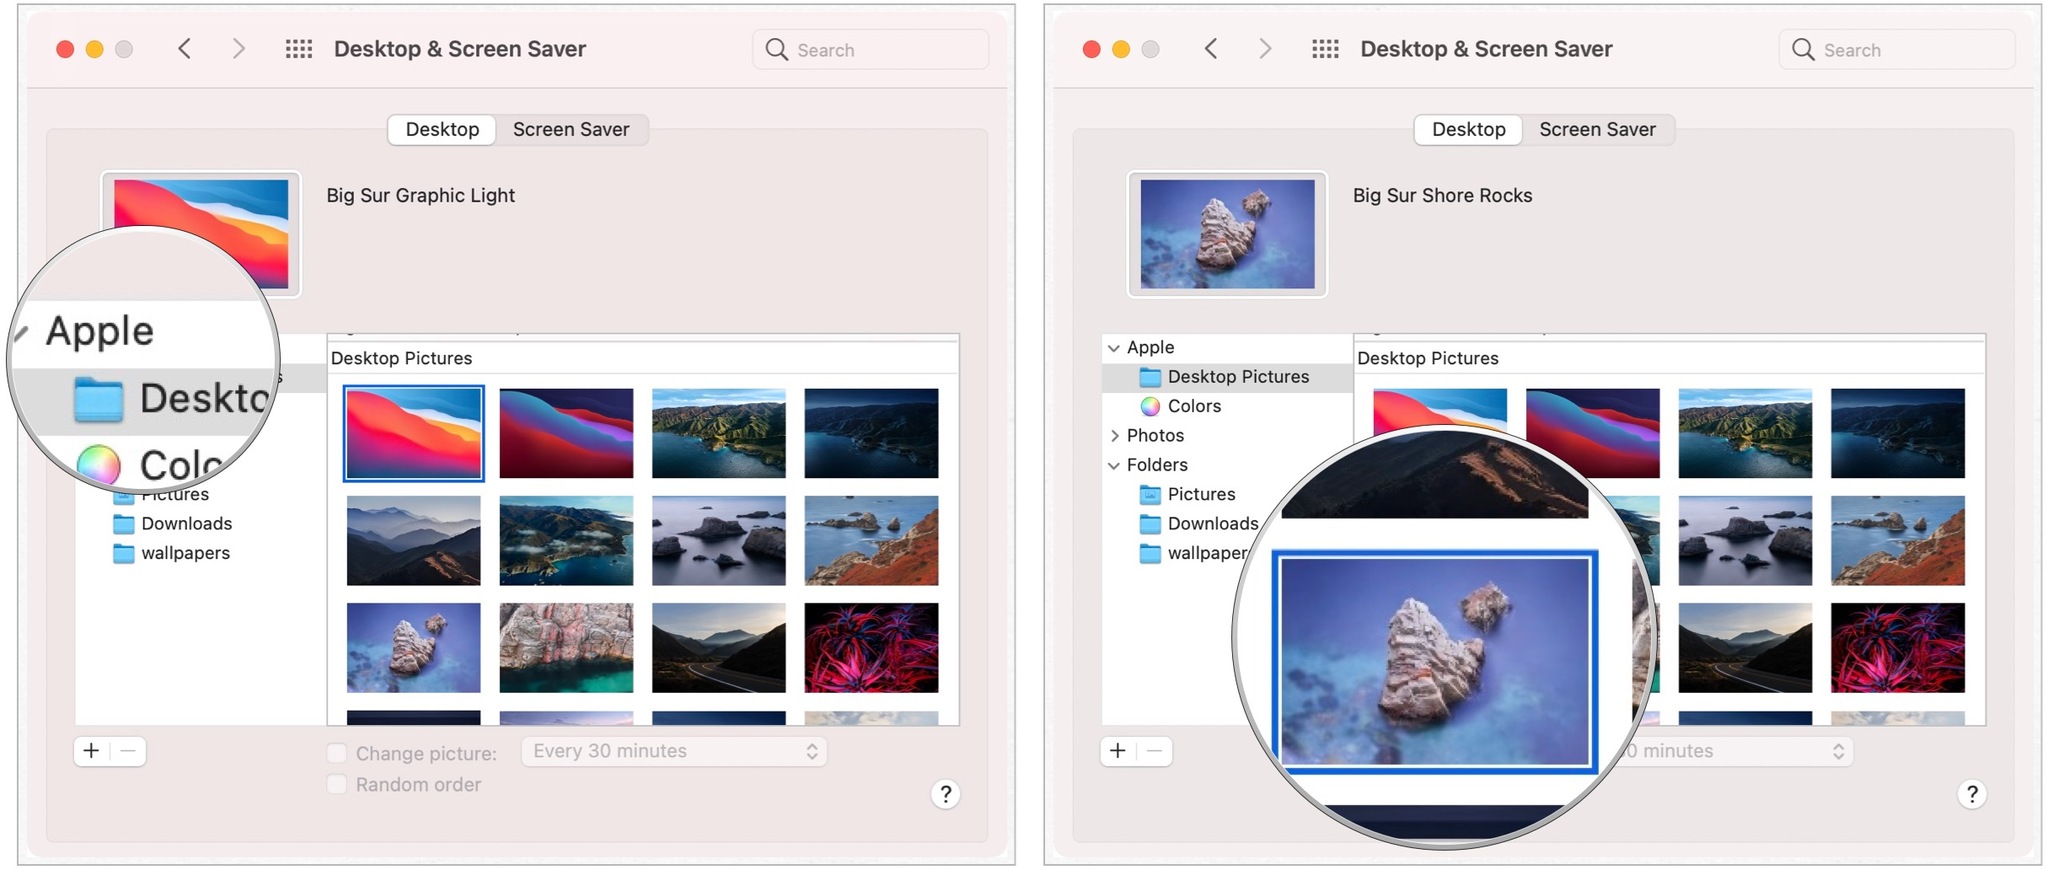Image resolution: width=2048 pixels, height=870 pixels.
Task: Expand the Photos section in right window
Action: tap(1114, 436)
